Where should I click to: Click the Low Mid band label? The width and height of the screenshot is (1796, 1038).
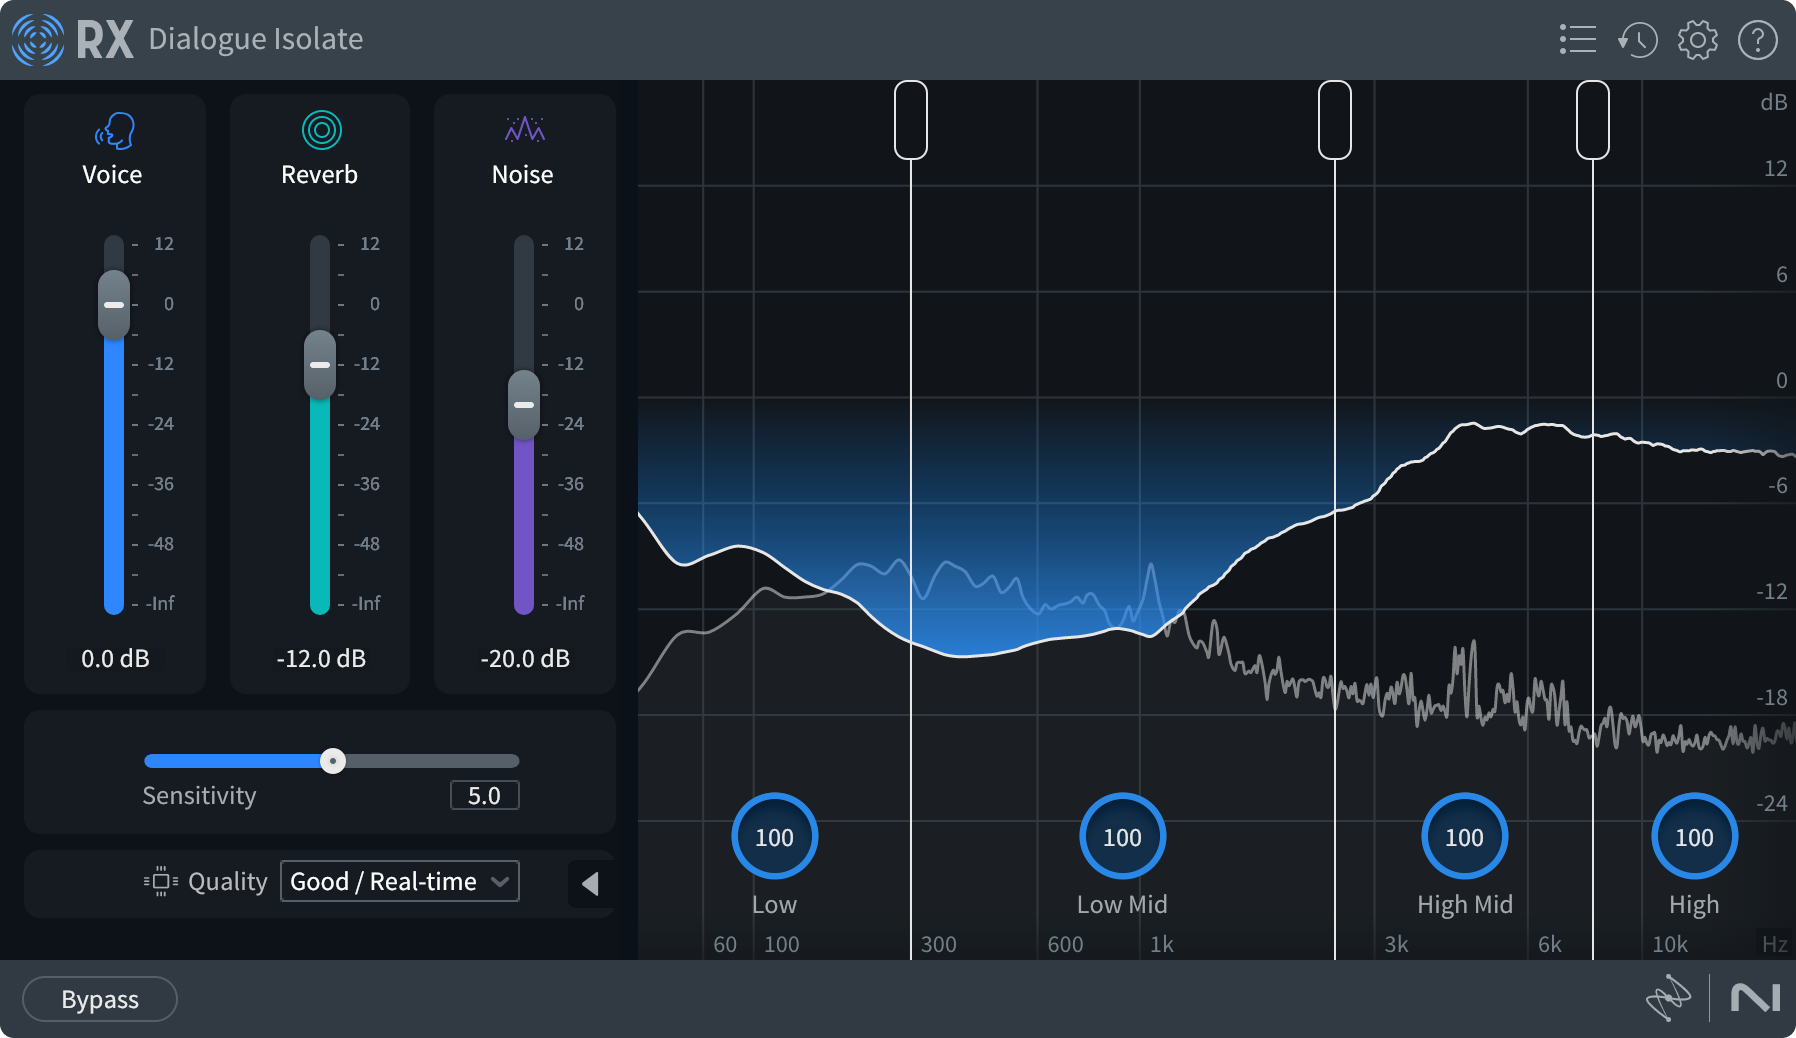click(1122, 904)
